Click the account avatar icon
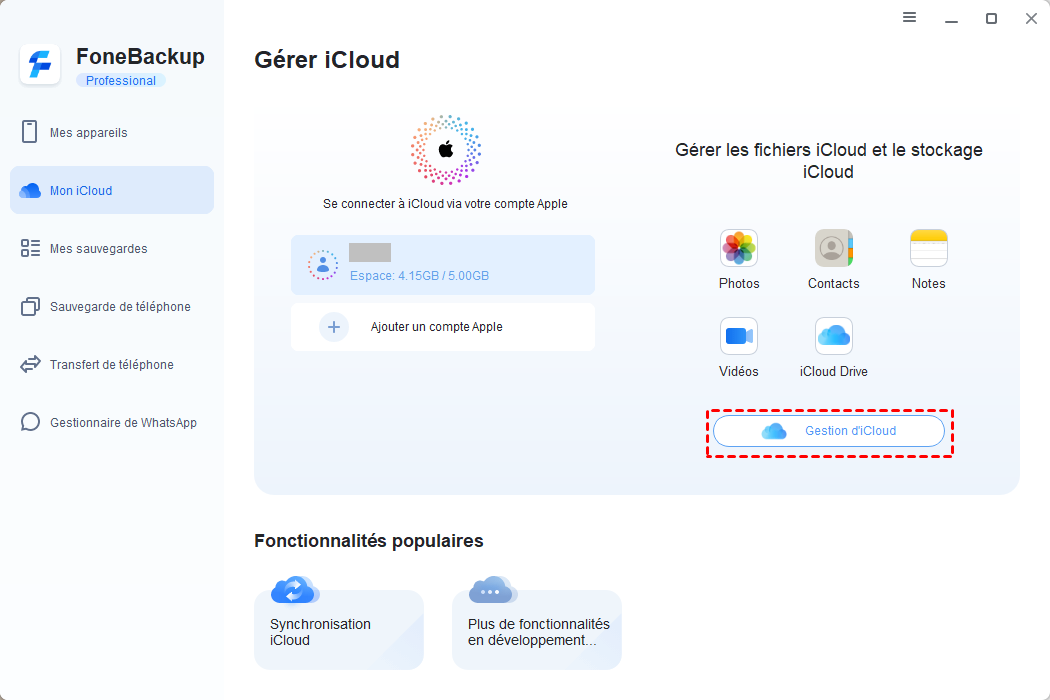The width and height of the screenshot is (1050, 700). pos(323,265)
